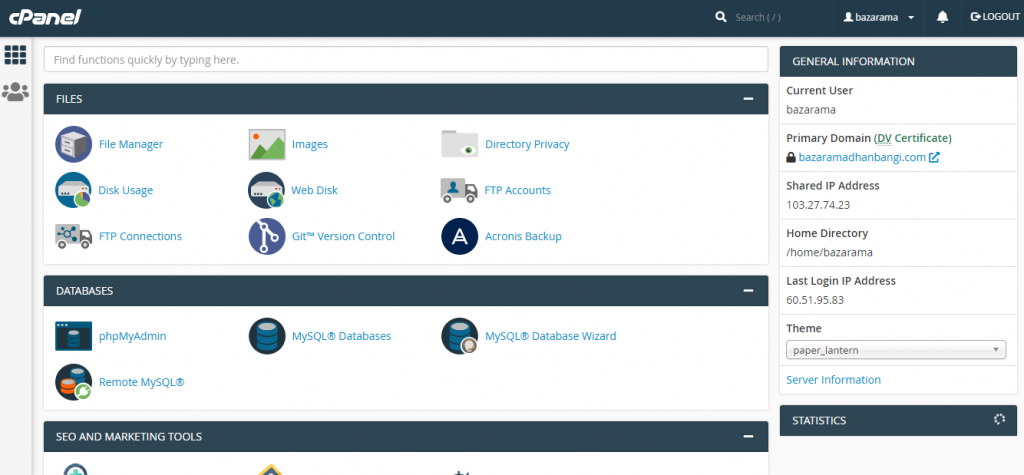Open the MySQL Databases icon
The height and width of the screenshot is (475, 1024).
(267, 336)
